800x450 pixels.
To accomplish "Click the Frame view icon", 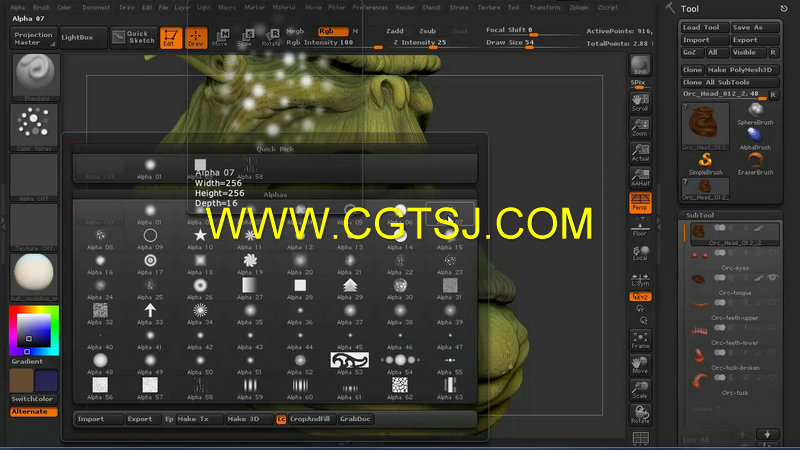I will point(640,340).
